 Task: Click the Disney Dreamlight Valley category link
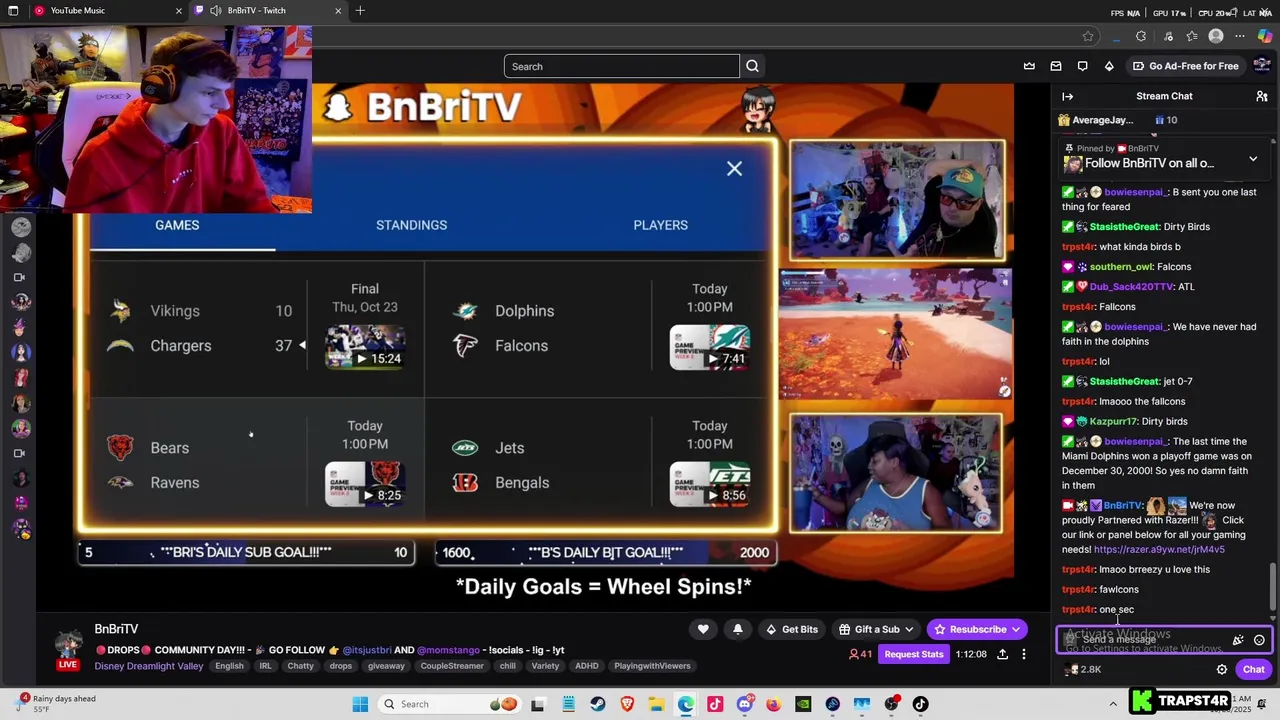pyautogui.click(x=149, y=666)
